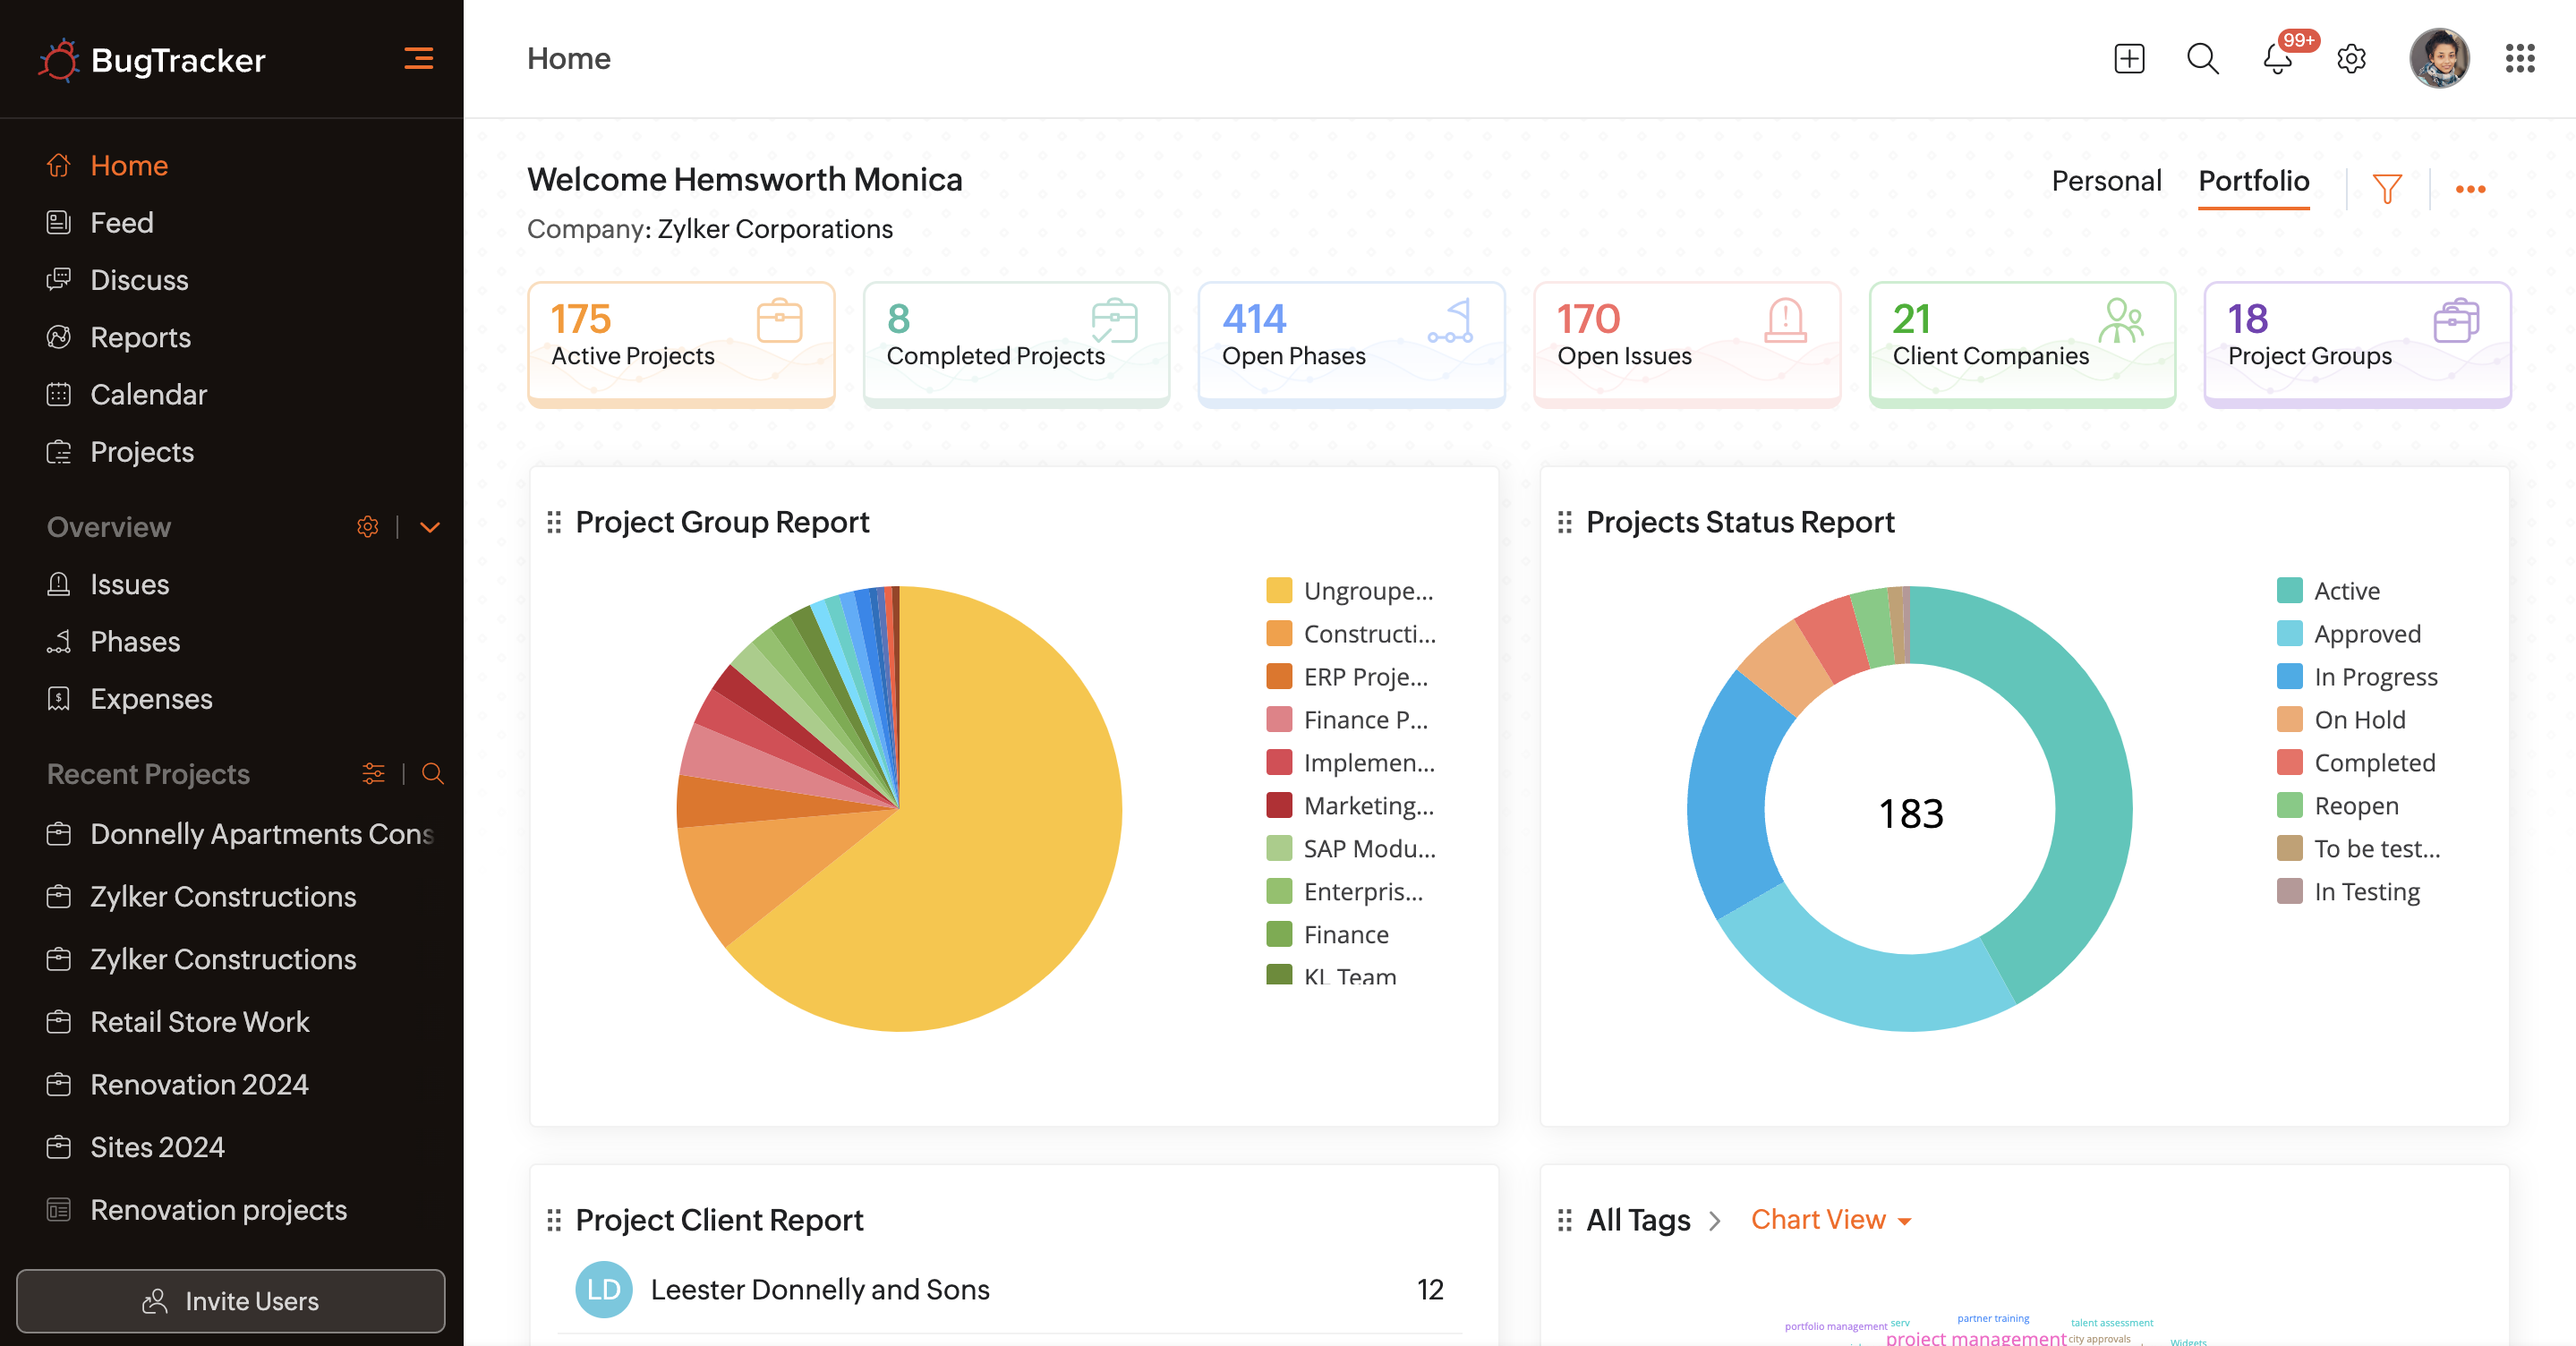Click the quick add plus icon
The image size is (2576, 1346).
[2129, 59]
